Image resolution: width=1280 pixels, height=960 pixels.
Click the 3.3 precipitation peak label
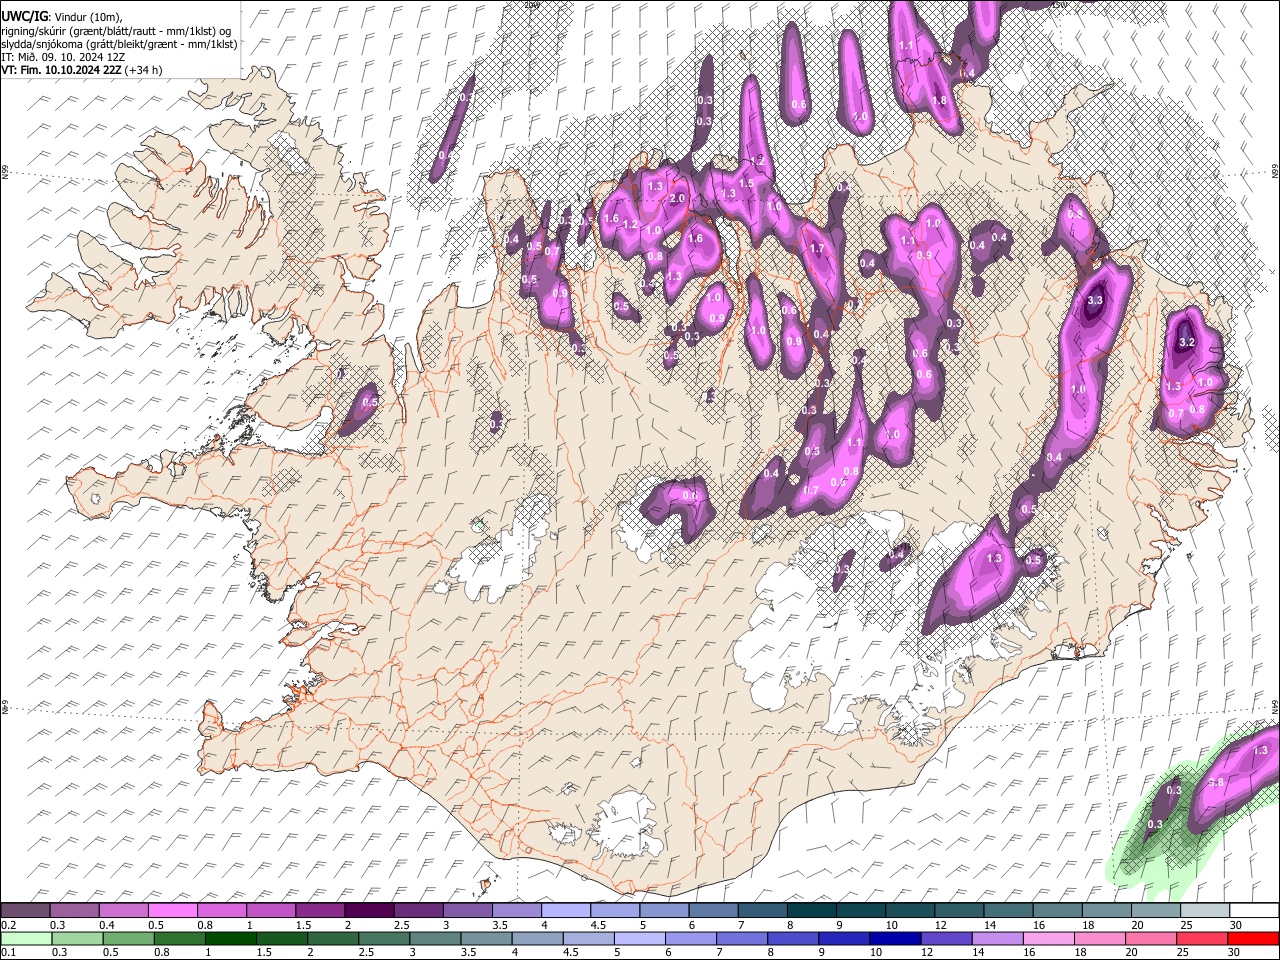click(x=1094, y=300)
